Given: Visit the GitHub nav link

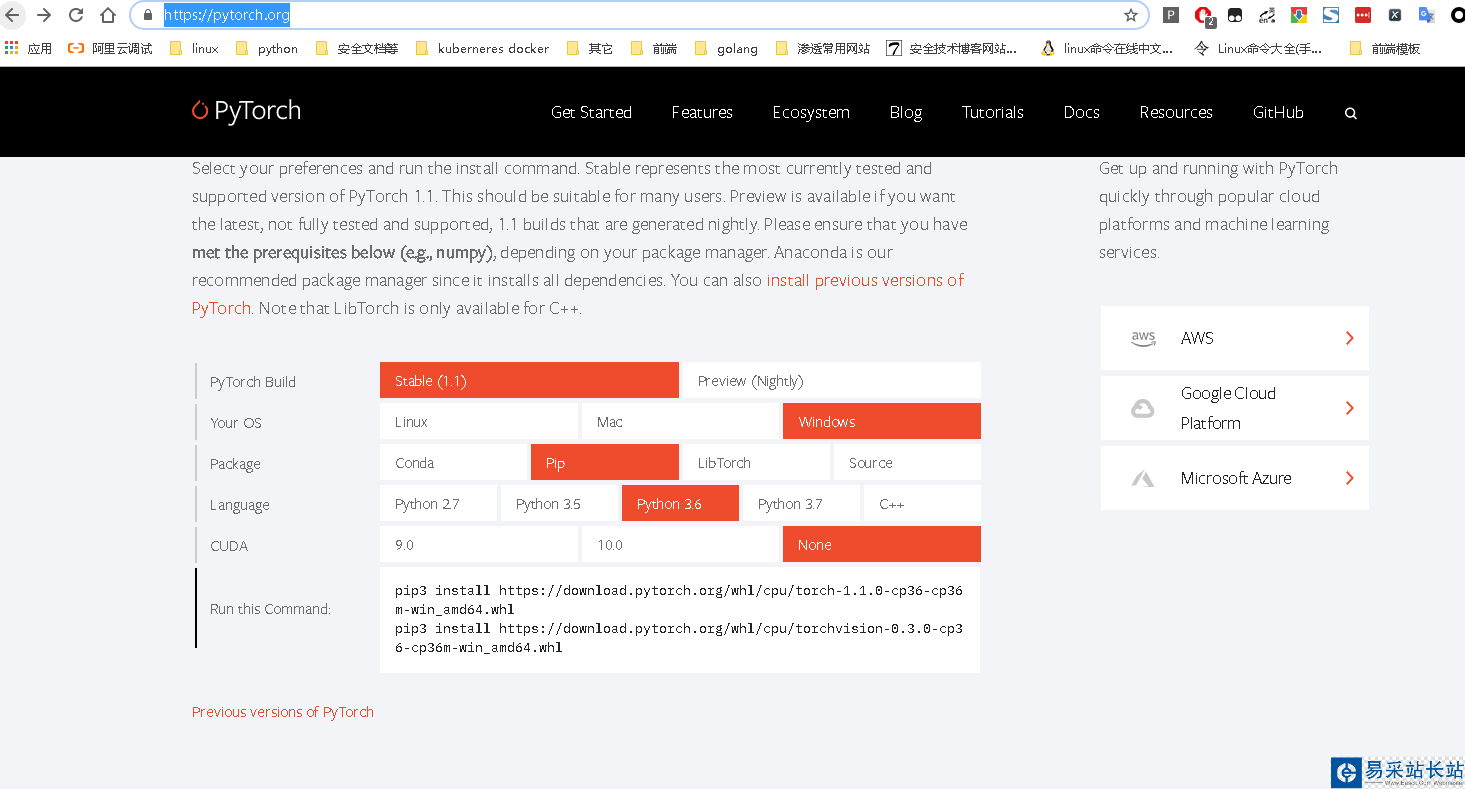Looking at the screenshot, I should click(x=1278, y=112).
